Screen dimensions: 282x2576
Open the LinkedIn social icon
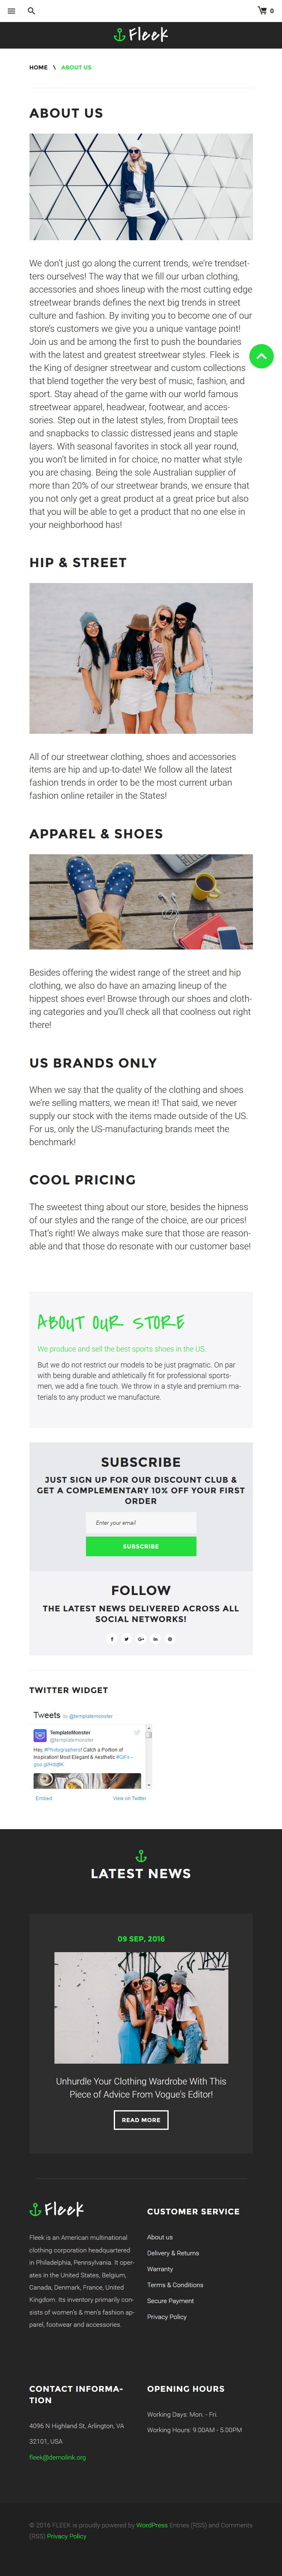tap(155, 1639)
